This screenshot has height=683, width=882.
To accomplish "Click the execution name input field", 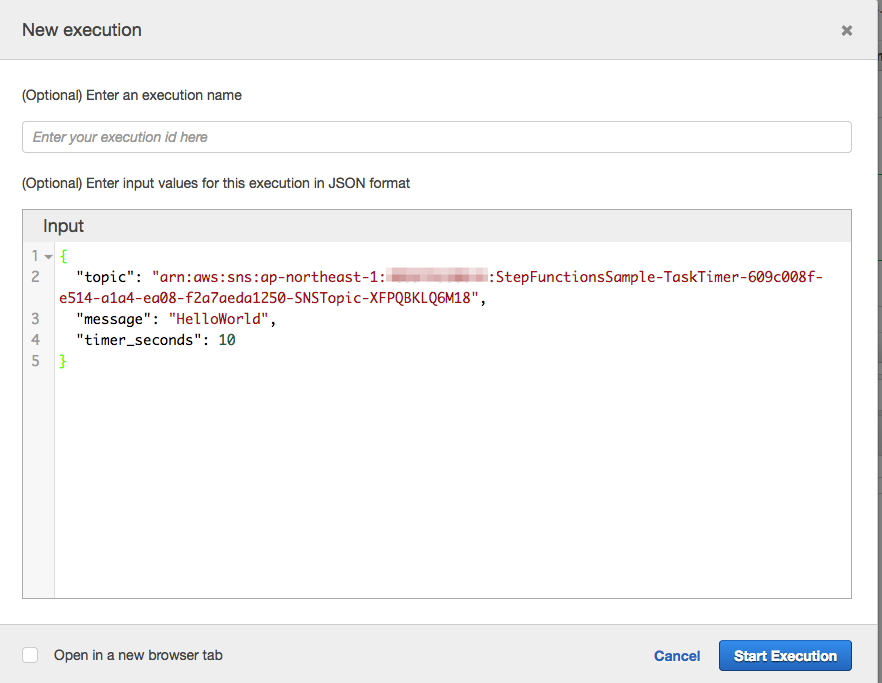I will click(437, 136).
